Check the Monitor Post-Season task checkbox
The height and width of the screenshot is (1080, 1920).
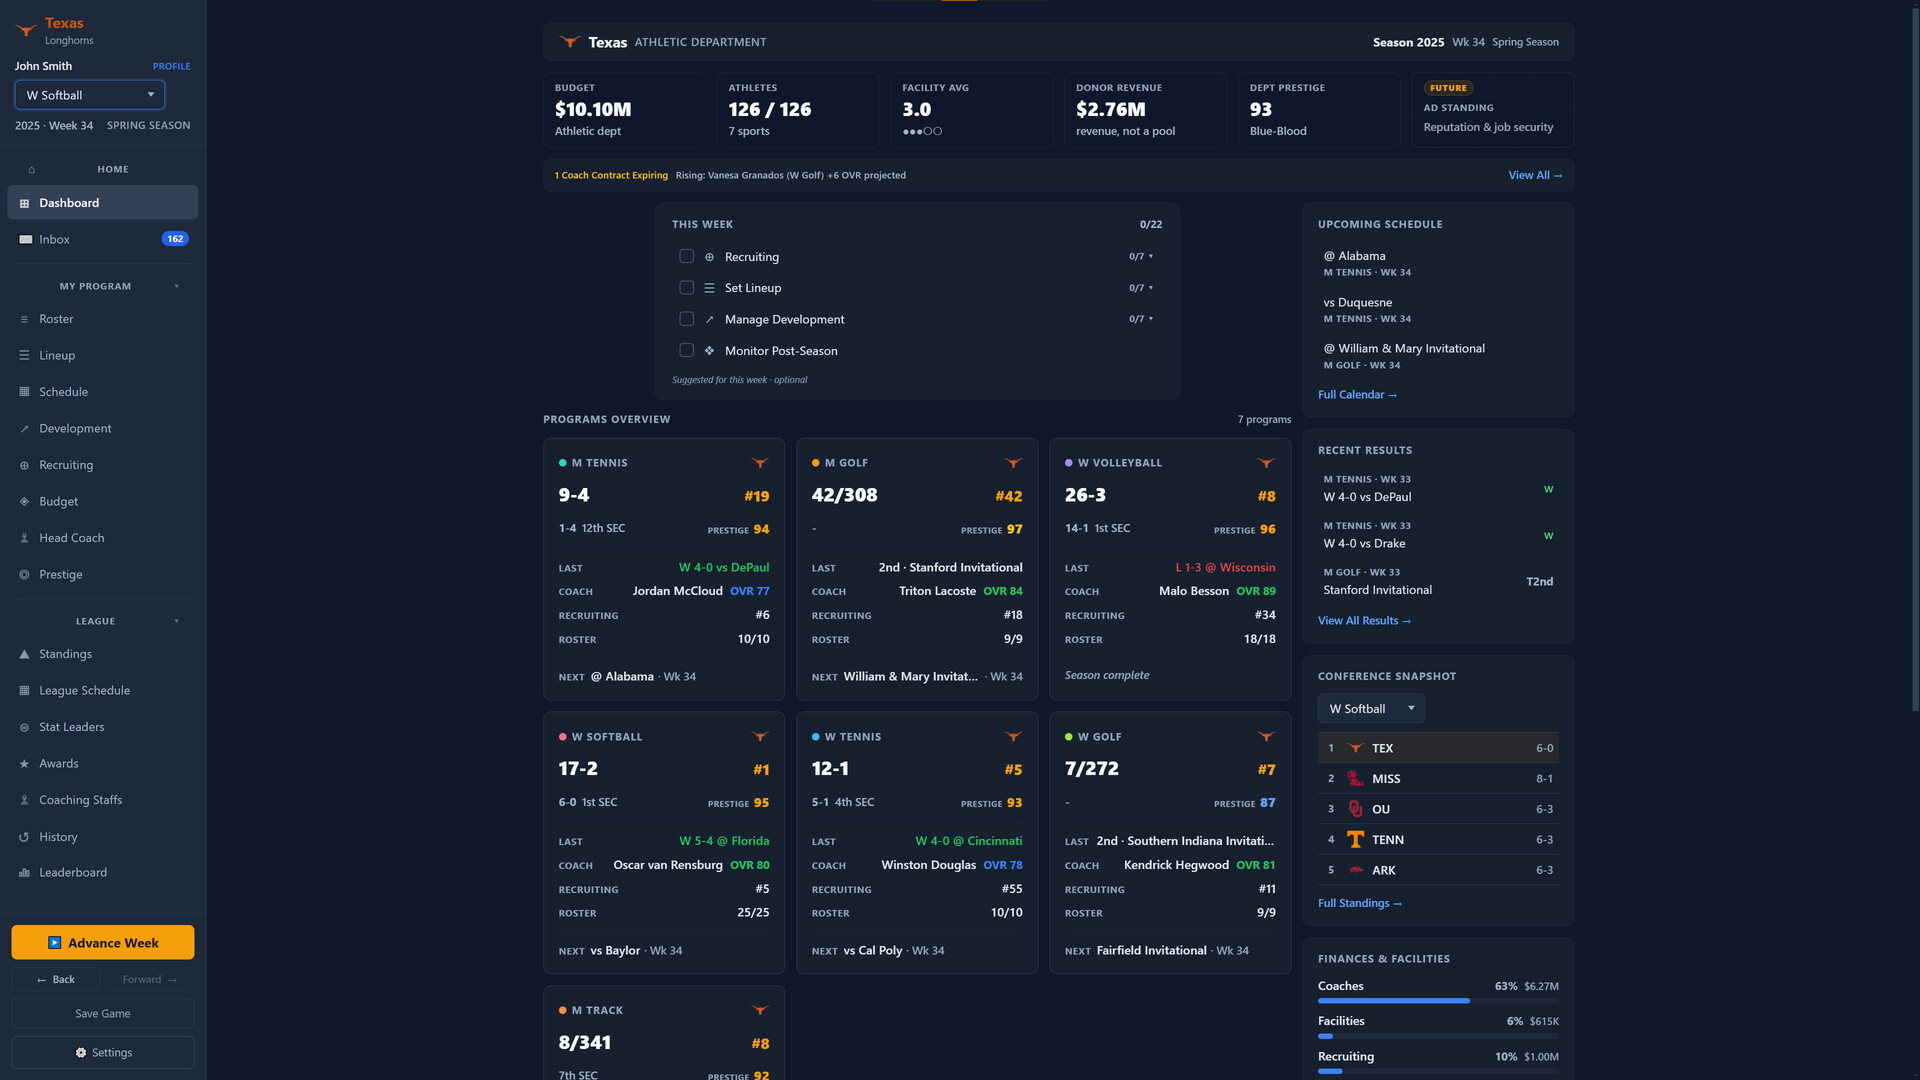point(686,350)
